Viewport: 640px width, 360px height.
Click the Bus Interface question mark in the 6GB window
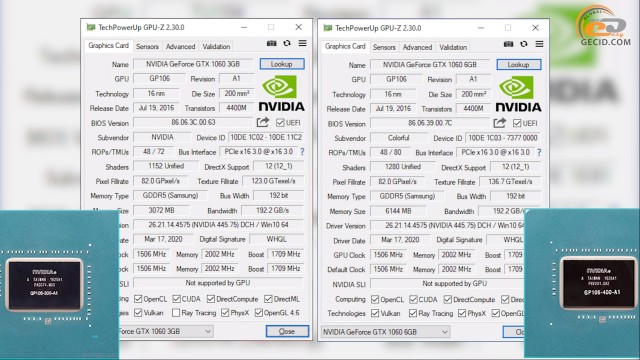539,153
